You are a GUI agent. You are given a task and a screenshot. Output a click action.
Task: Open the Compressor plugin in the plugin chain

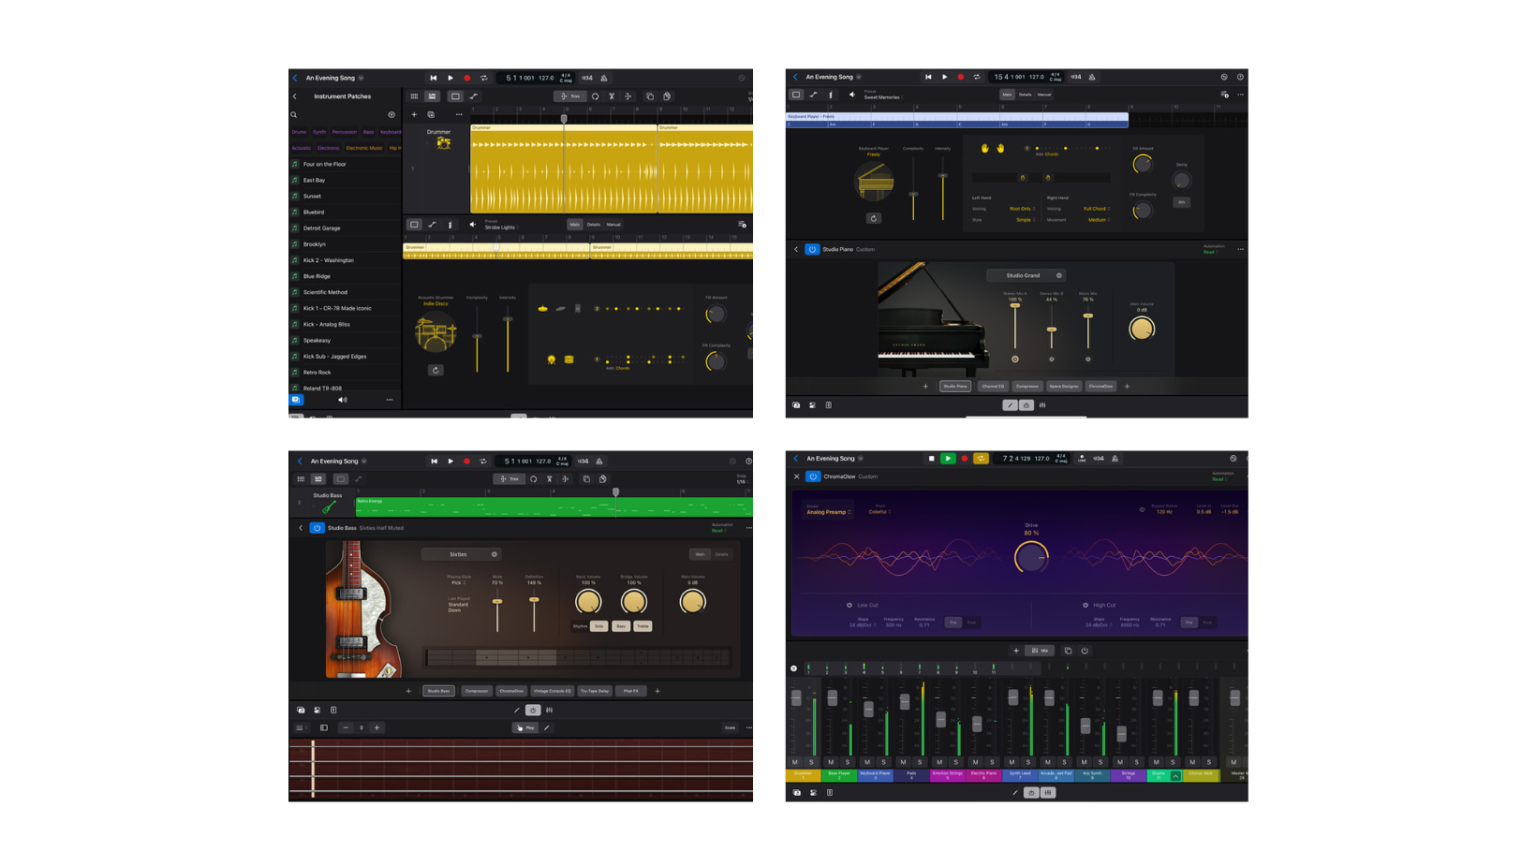click(477, 691)
